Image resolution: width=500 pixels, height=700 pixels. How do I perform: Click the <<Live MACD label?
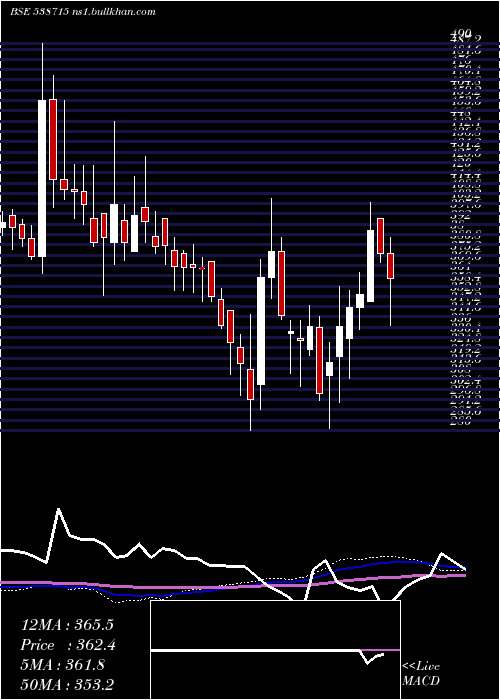coord(421,674)
